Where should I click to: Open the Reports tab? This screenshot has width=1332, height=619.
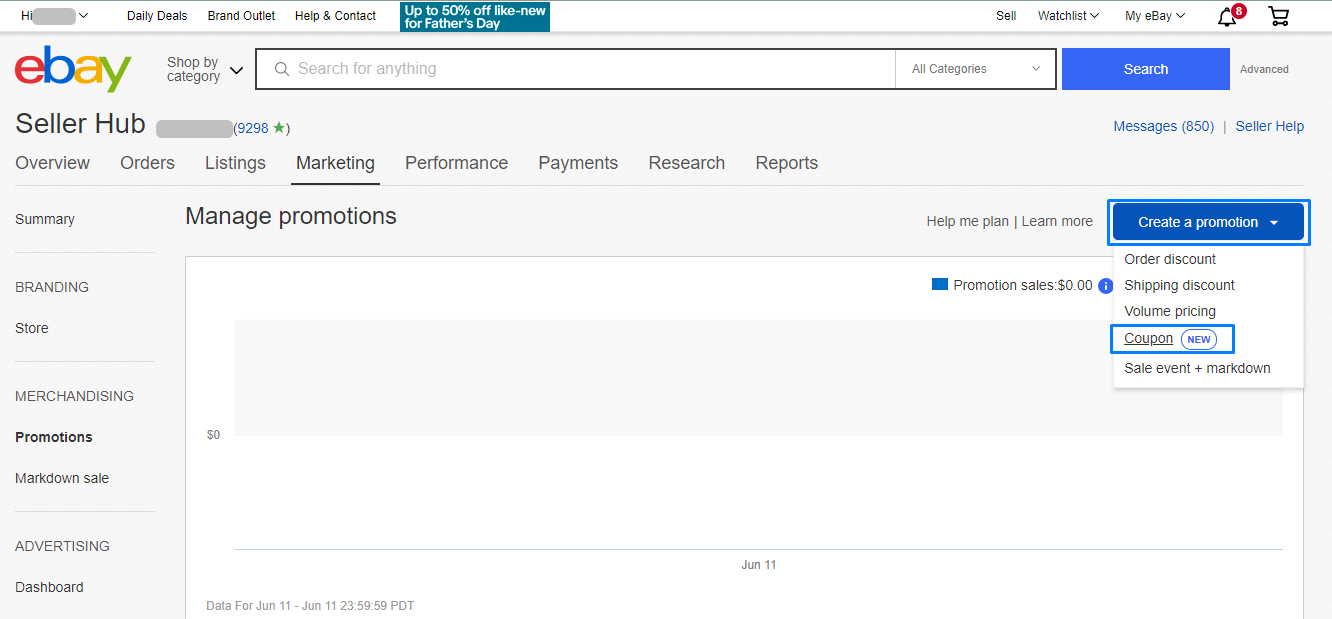coord(786,163)
